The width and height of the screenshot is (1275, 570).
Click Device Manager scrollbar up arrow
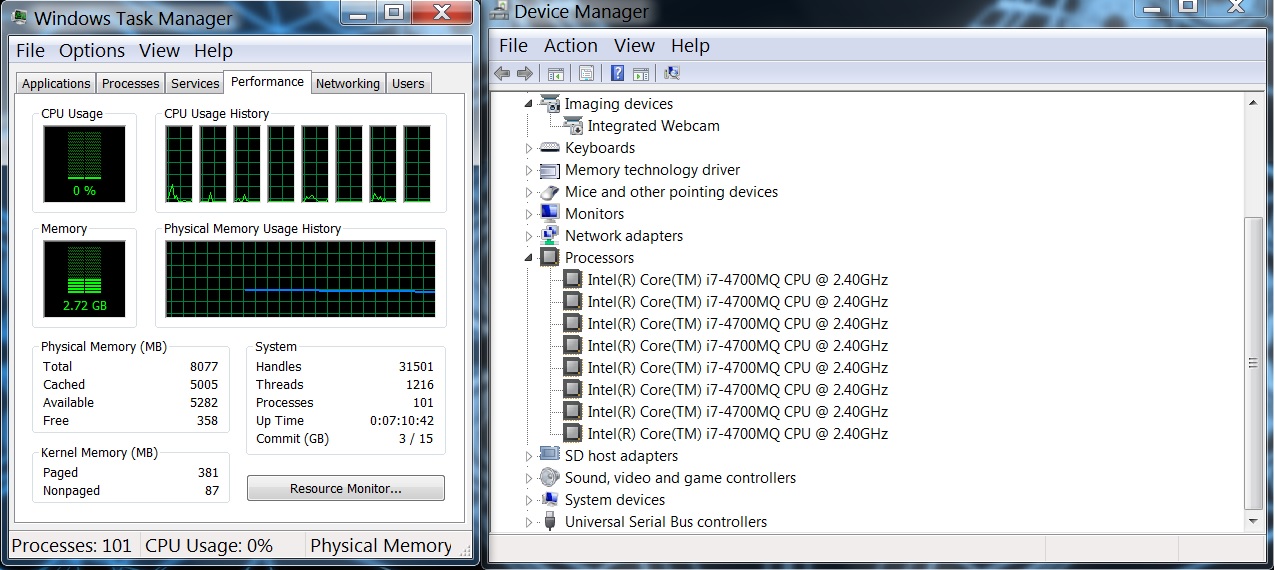1254,103
